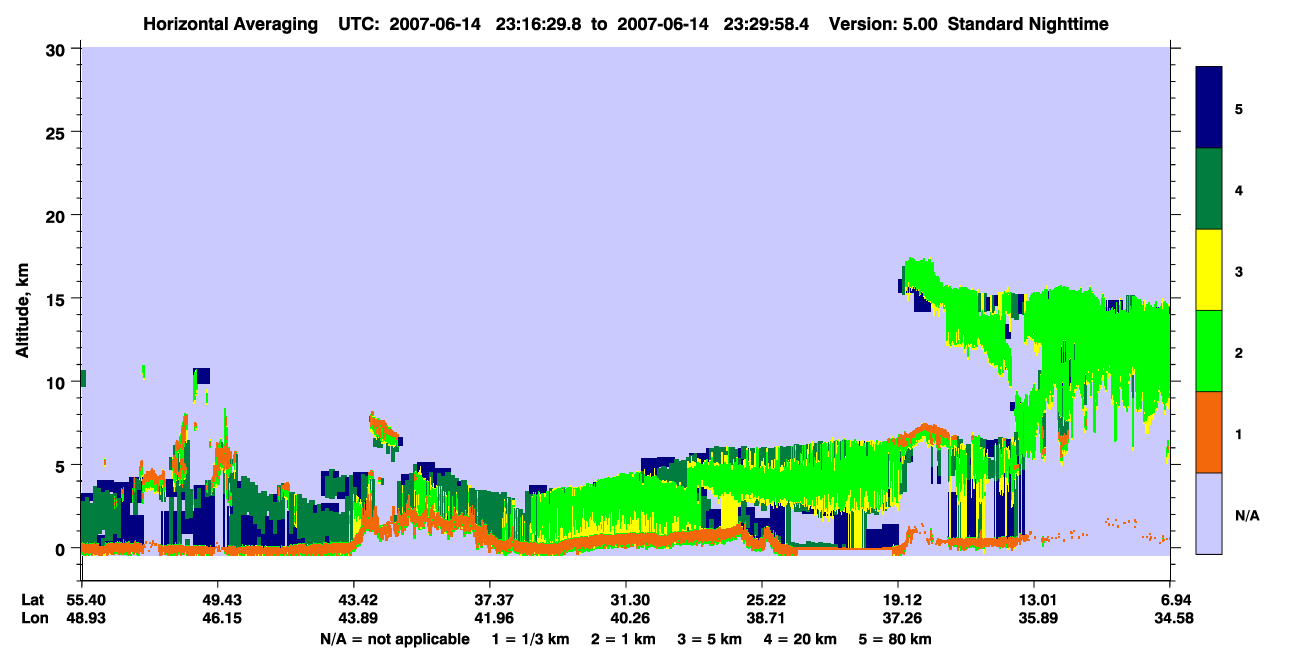This screenshot has height=667, width=1300.
Task: Click the 'Lon' row label
Action: [33, 619]
